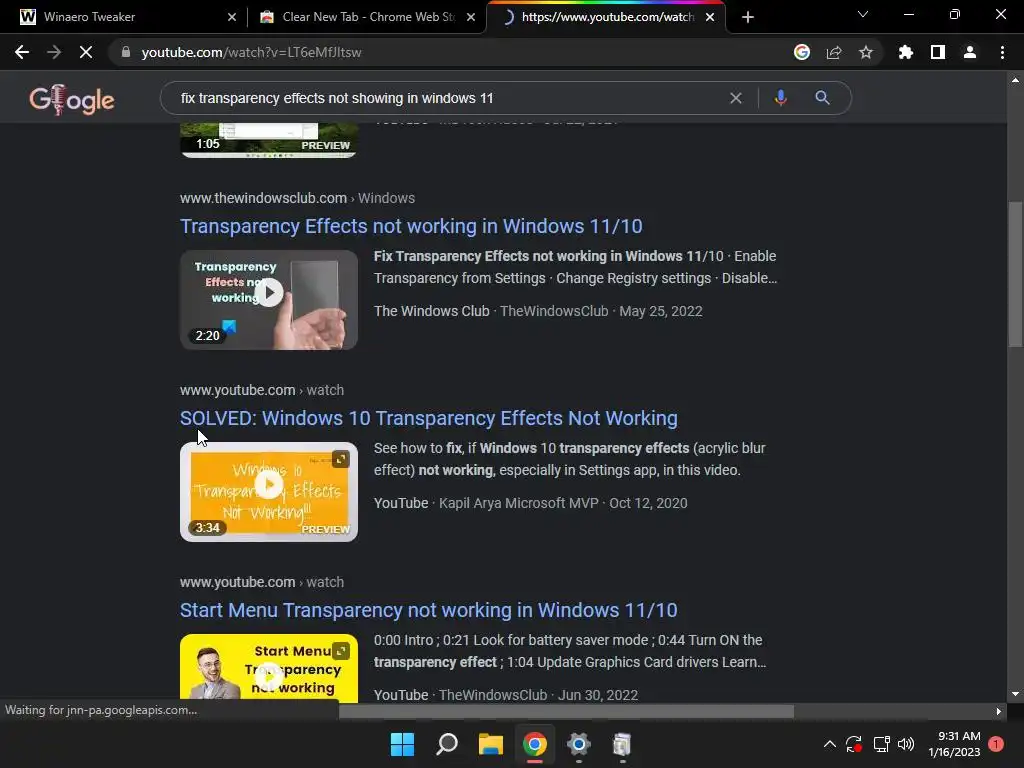Viewport: 1024px width, 768px height.
Task: Play the 3:34 Kapil Arya video thumbnail
Action: click(x=269, y=492)
